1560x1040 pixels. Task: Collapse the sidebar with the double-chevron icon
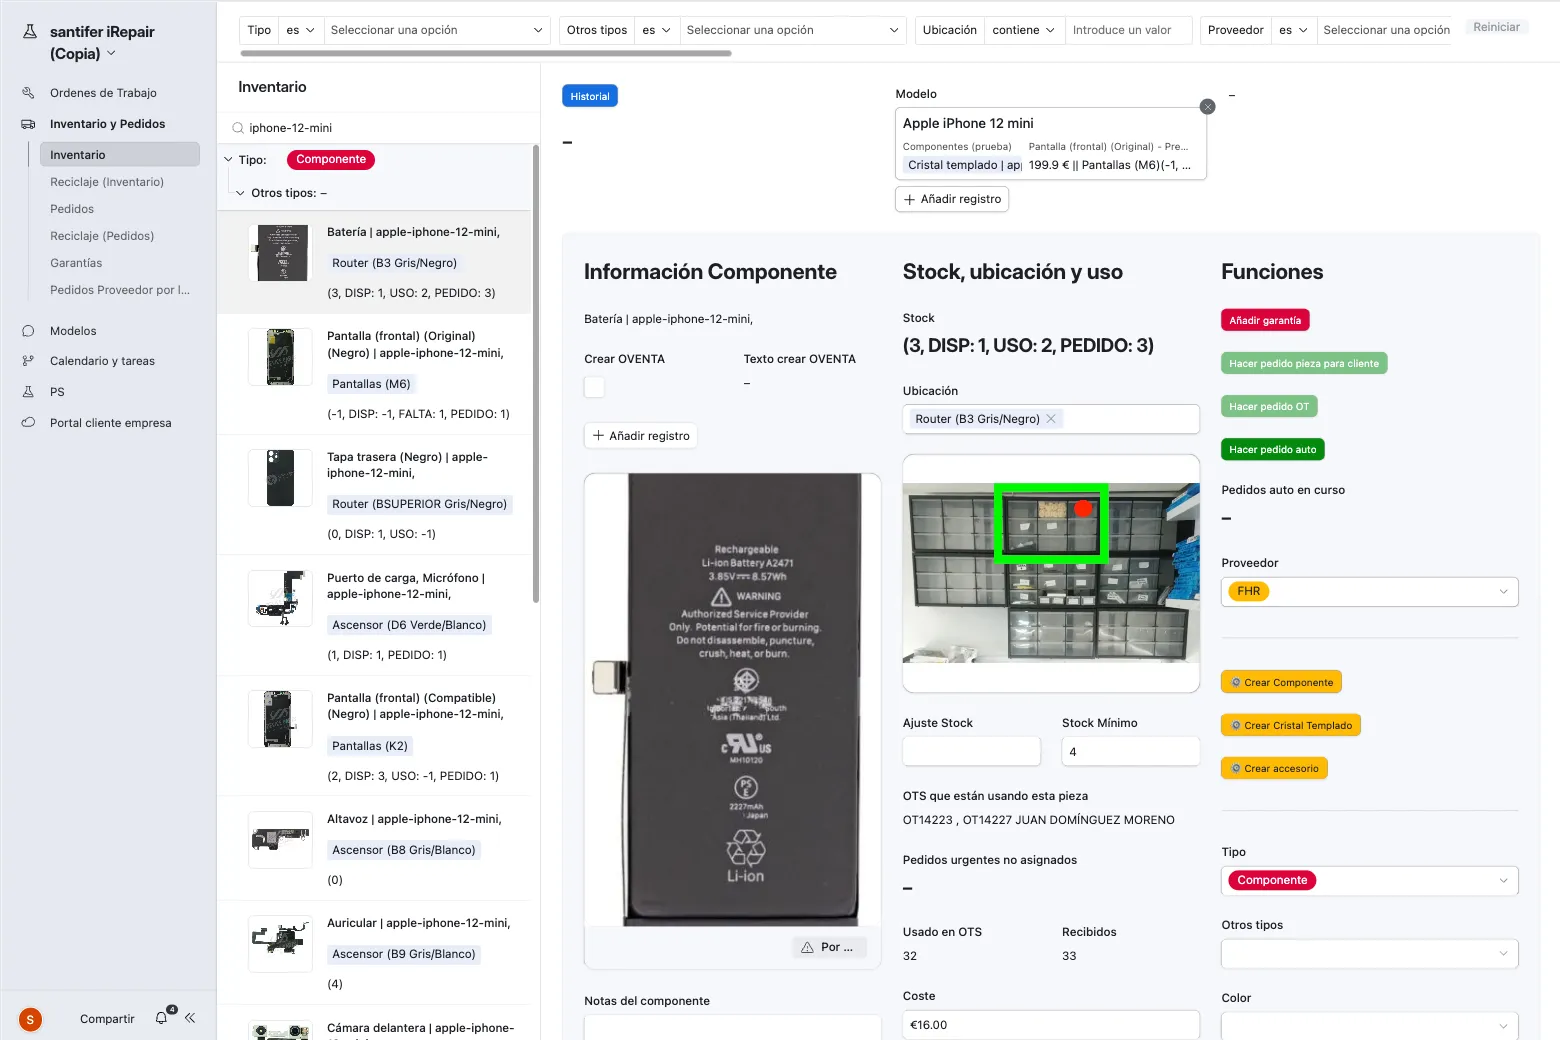(190, 1017)
